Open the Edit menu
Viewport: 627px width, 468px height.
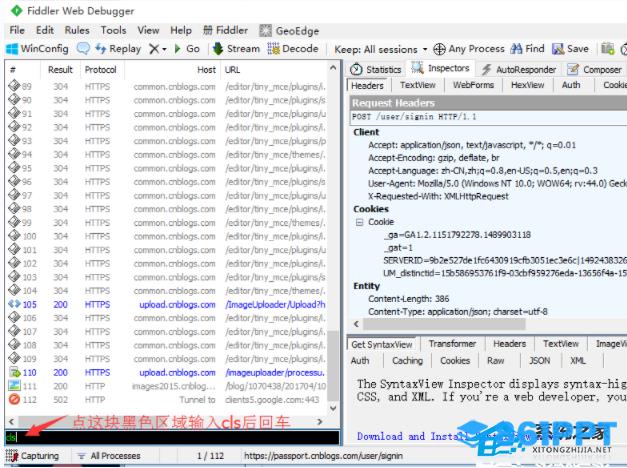(44, 30)
